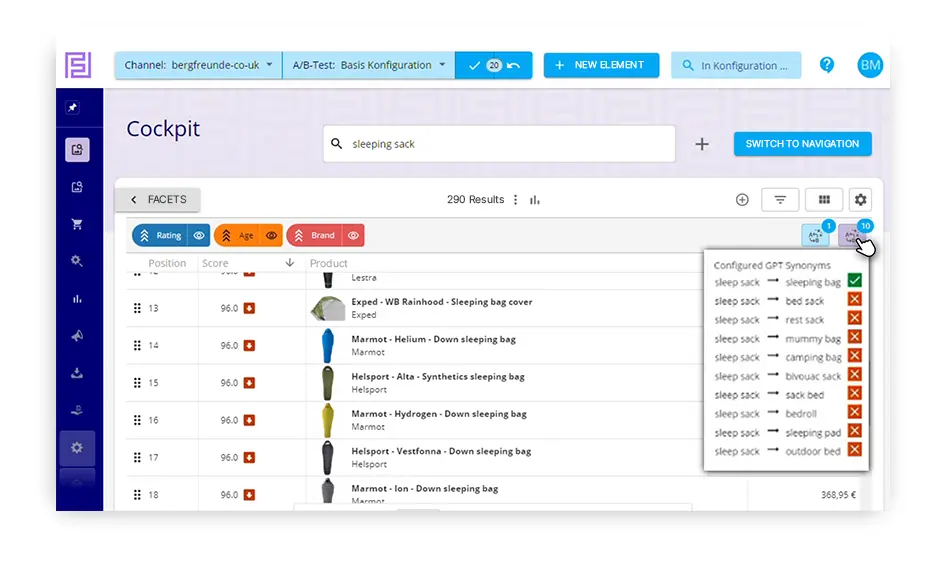Viewport: 940px width, 568px height.
Task: Open the search-settings magnifier sidebar icon
Action: [77, 261]
